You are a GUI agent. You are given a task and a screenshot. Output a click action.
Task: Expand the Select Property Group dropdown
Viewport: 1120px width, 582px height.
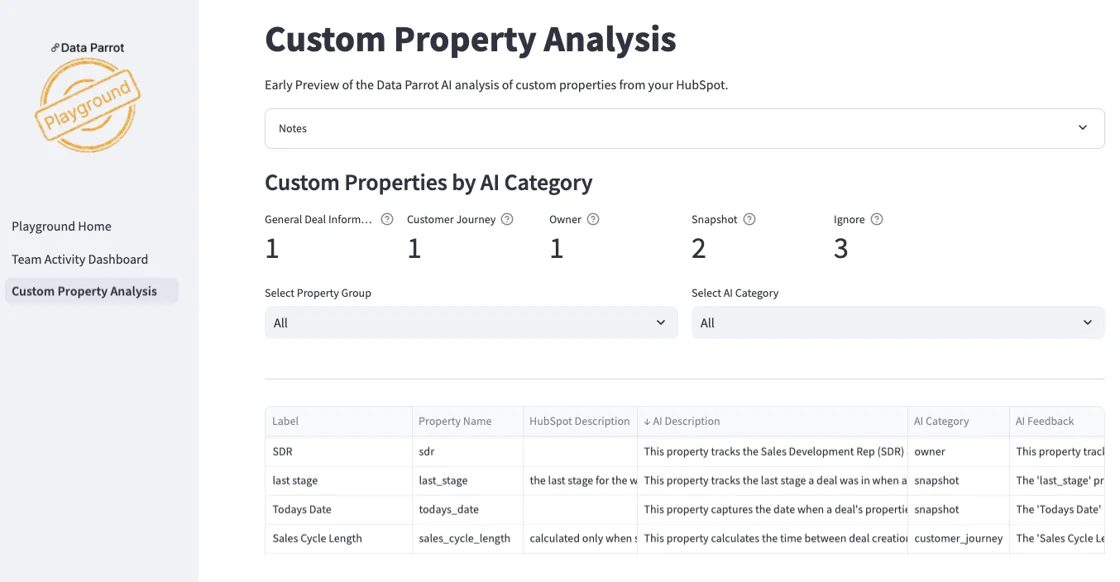click(470, 322)
